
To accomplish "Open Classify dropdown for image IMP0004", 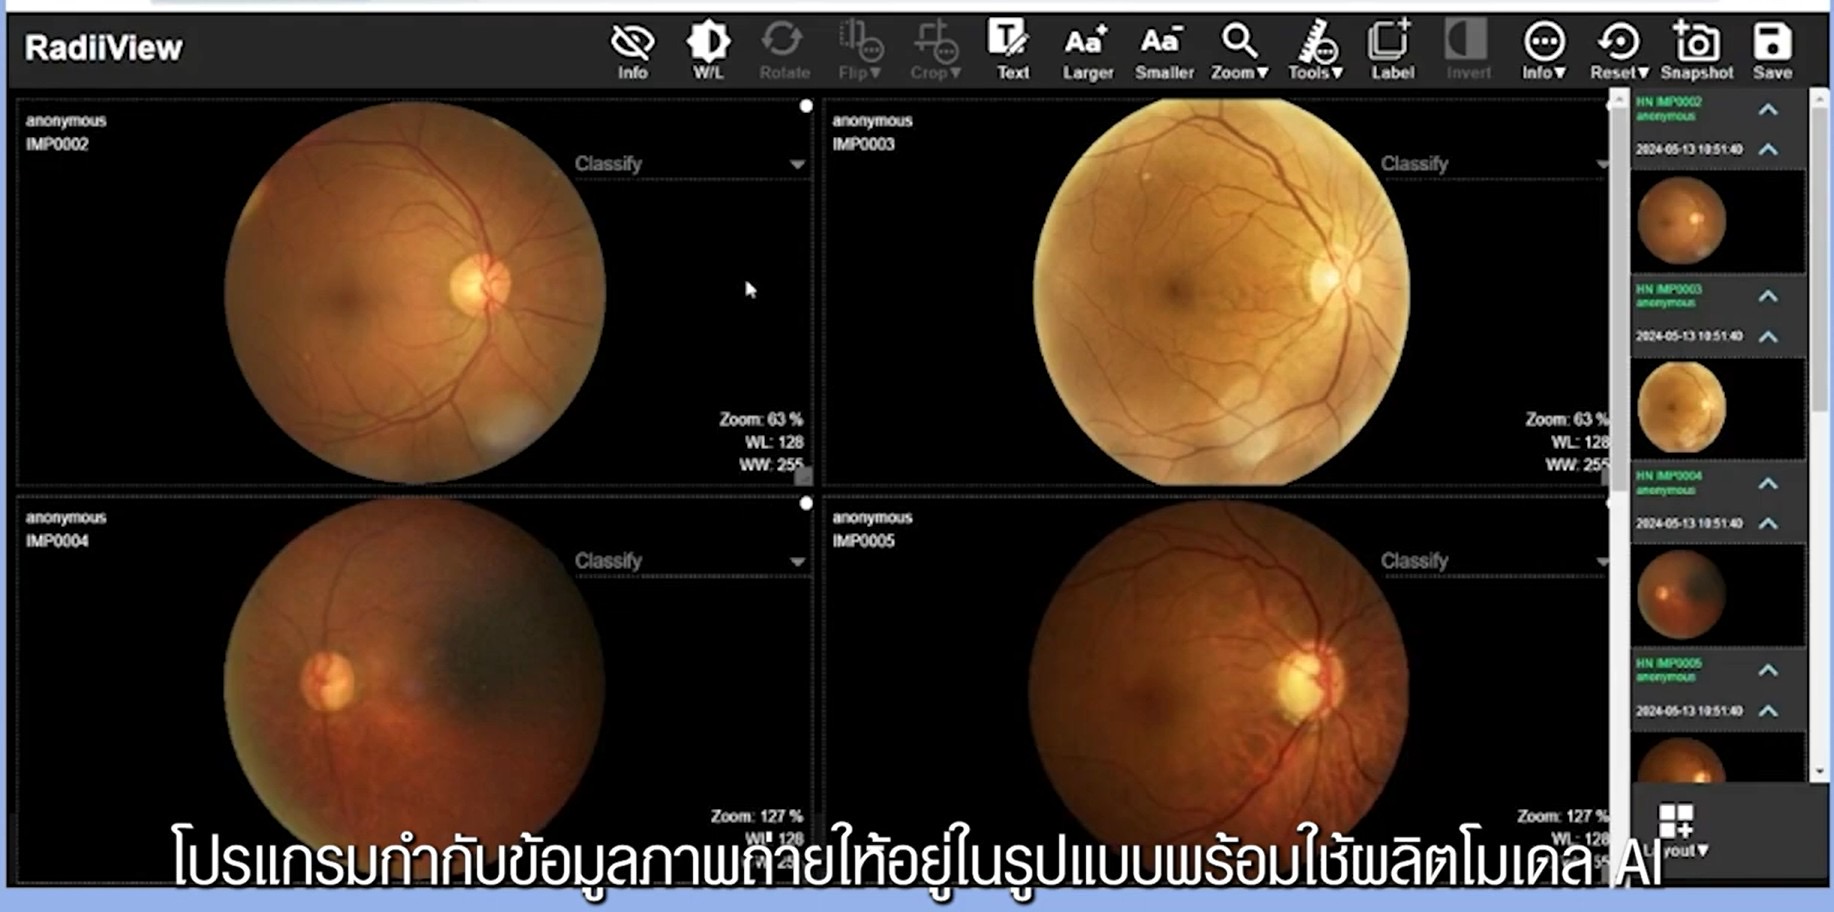I will coord(690,561).
